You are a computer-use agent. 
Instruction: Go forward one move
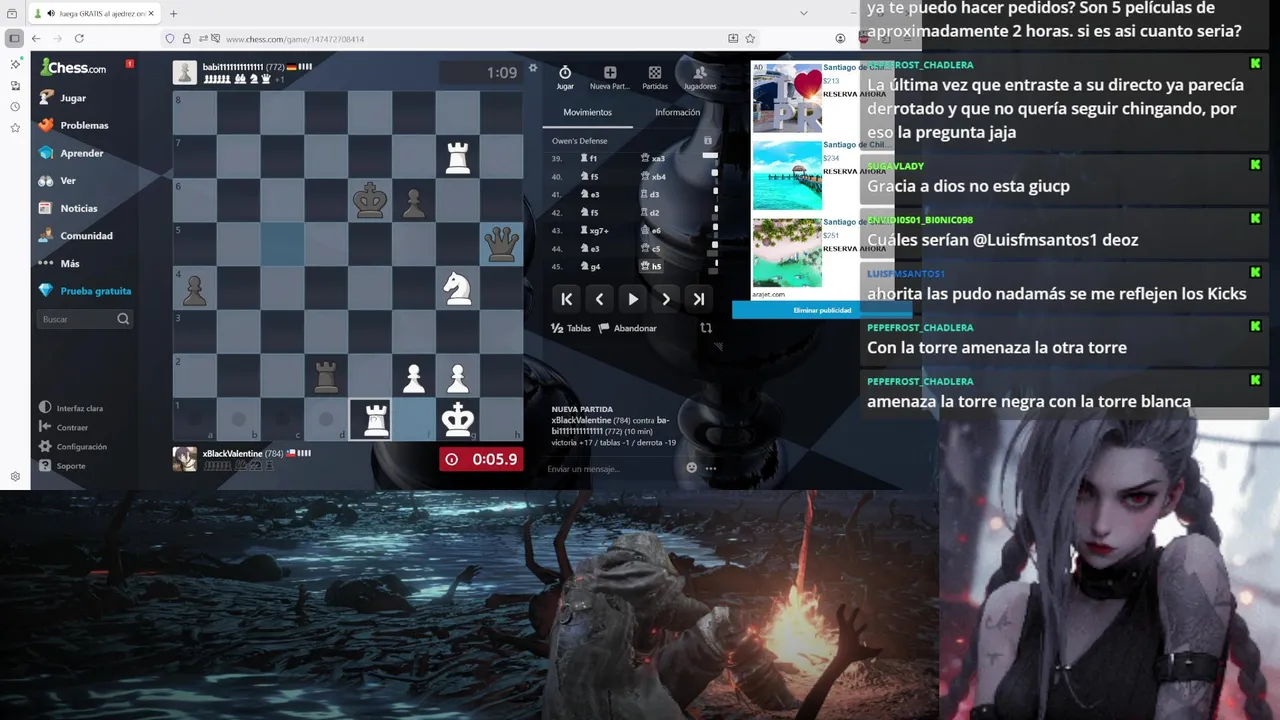666,299
